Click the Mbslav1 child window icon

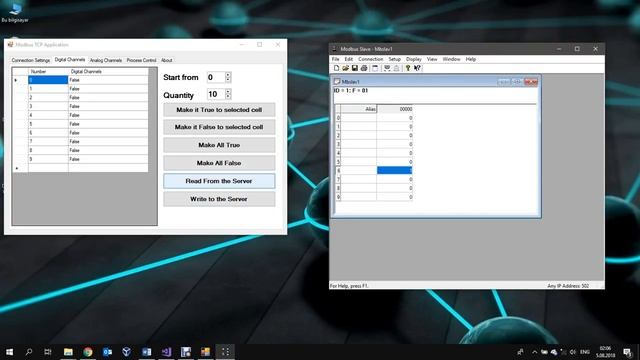[337, 82]
